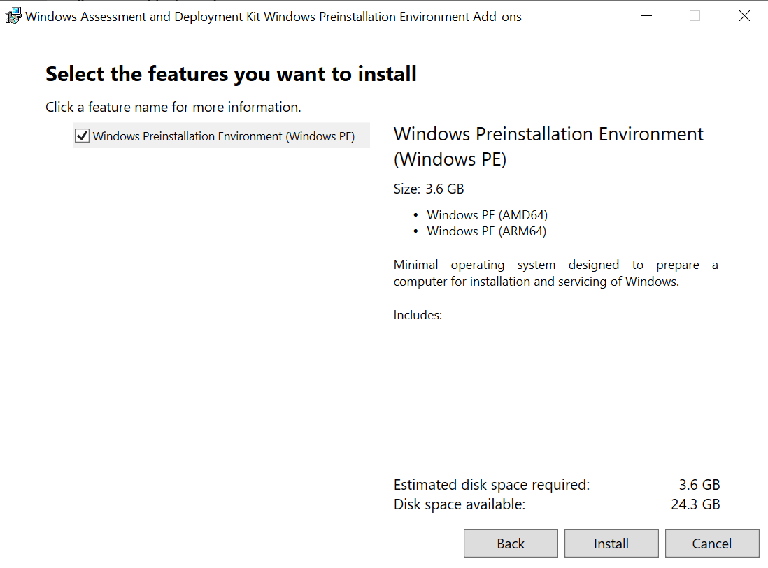768x568 pixels.
Task: Click the 'Click a feature name for more information' hint
Action: 173,107
